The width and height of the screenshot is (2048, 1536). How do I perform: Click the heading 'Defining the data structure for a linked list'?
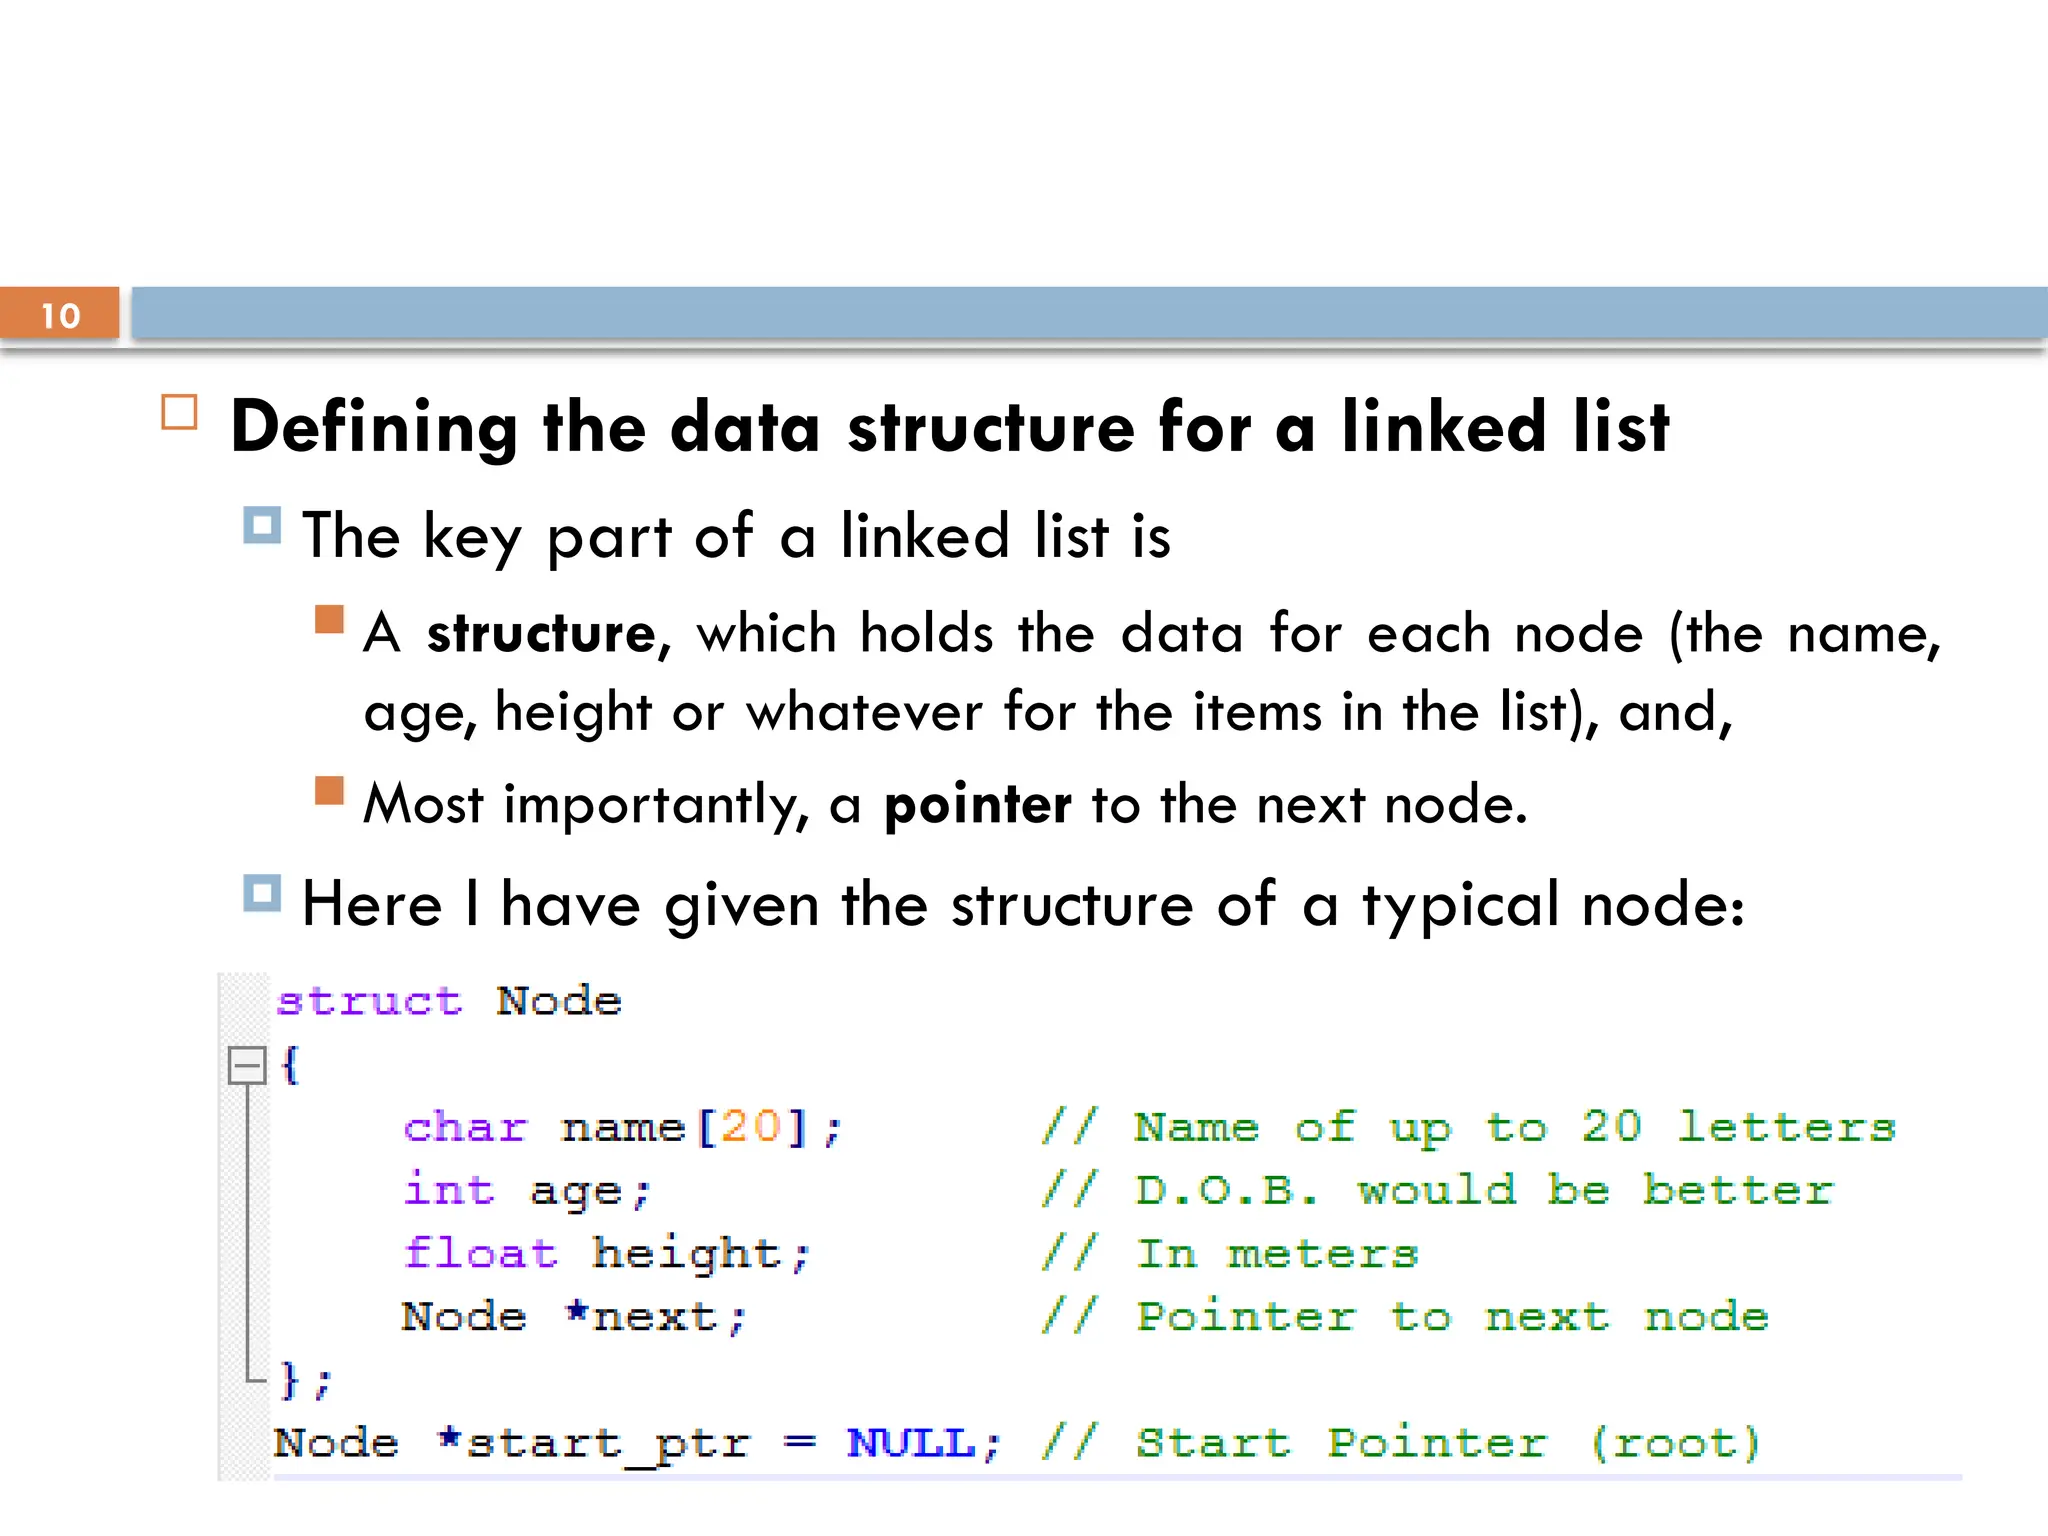(950, 427)
